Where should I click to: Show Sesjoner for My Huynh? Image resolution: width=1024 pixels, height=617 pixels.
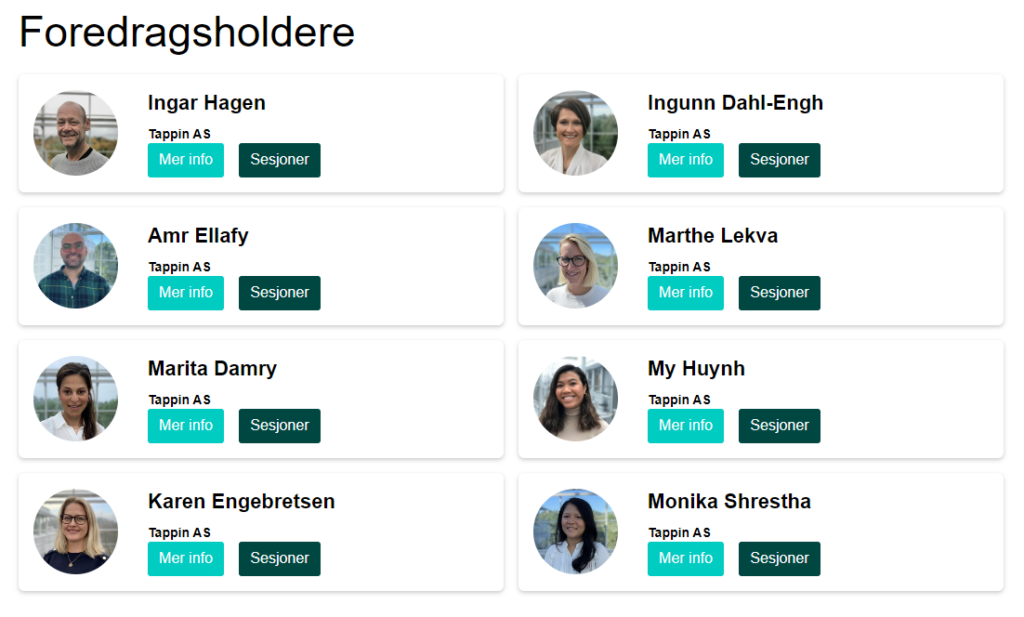(779, 426)
